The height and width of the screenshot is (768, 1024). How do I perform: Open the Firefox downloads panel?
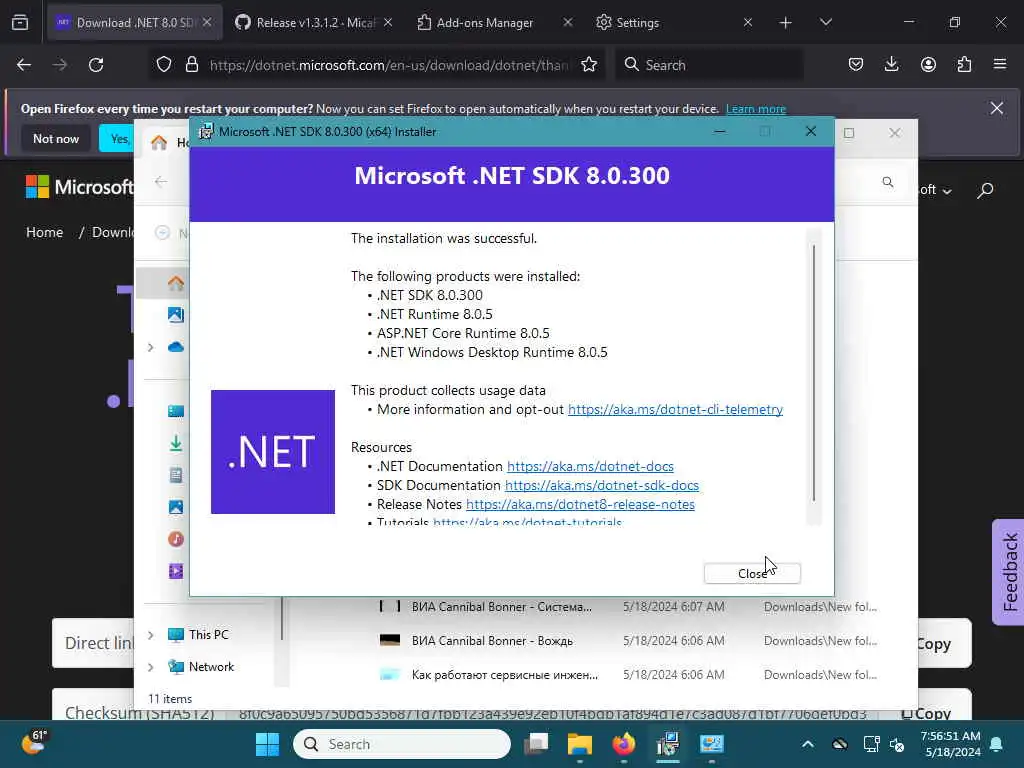click(x=891, y=65)
